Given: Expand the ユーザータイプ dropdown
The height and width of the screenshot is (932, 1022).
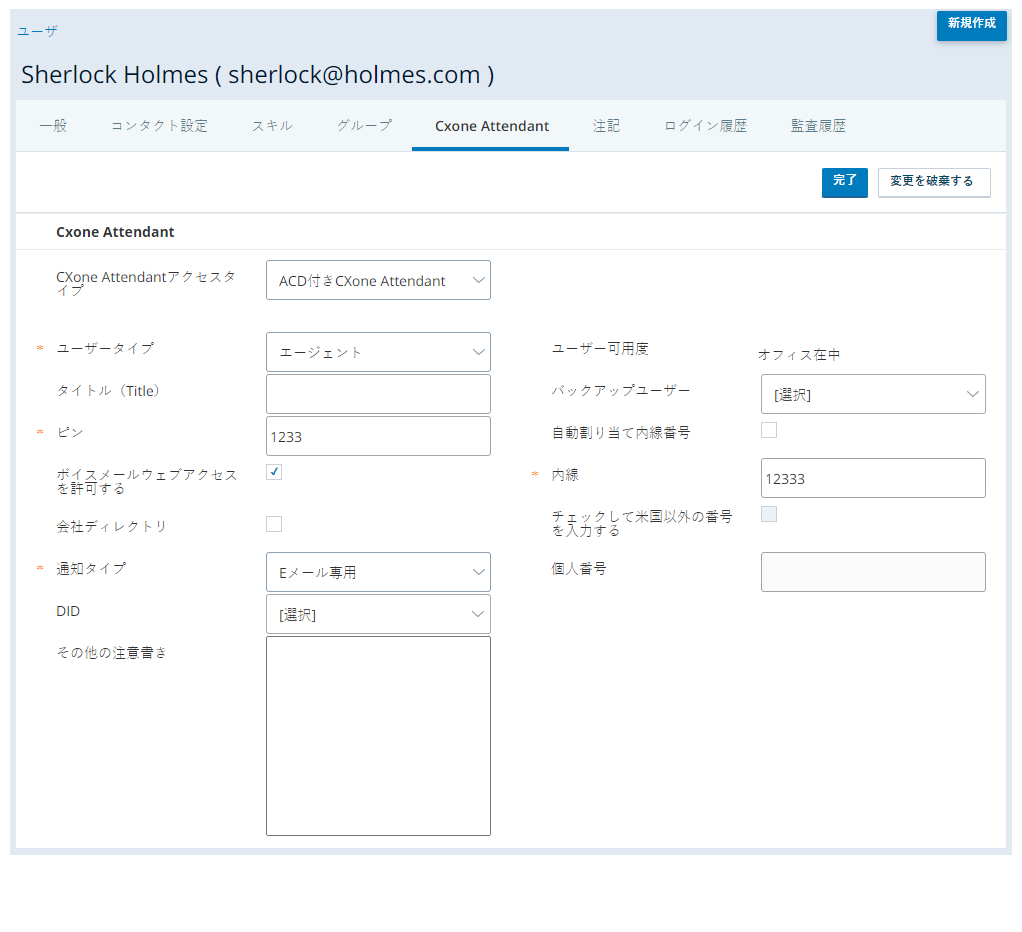Looking at the screenshot, I should (x=378, y=352).
